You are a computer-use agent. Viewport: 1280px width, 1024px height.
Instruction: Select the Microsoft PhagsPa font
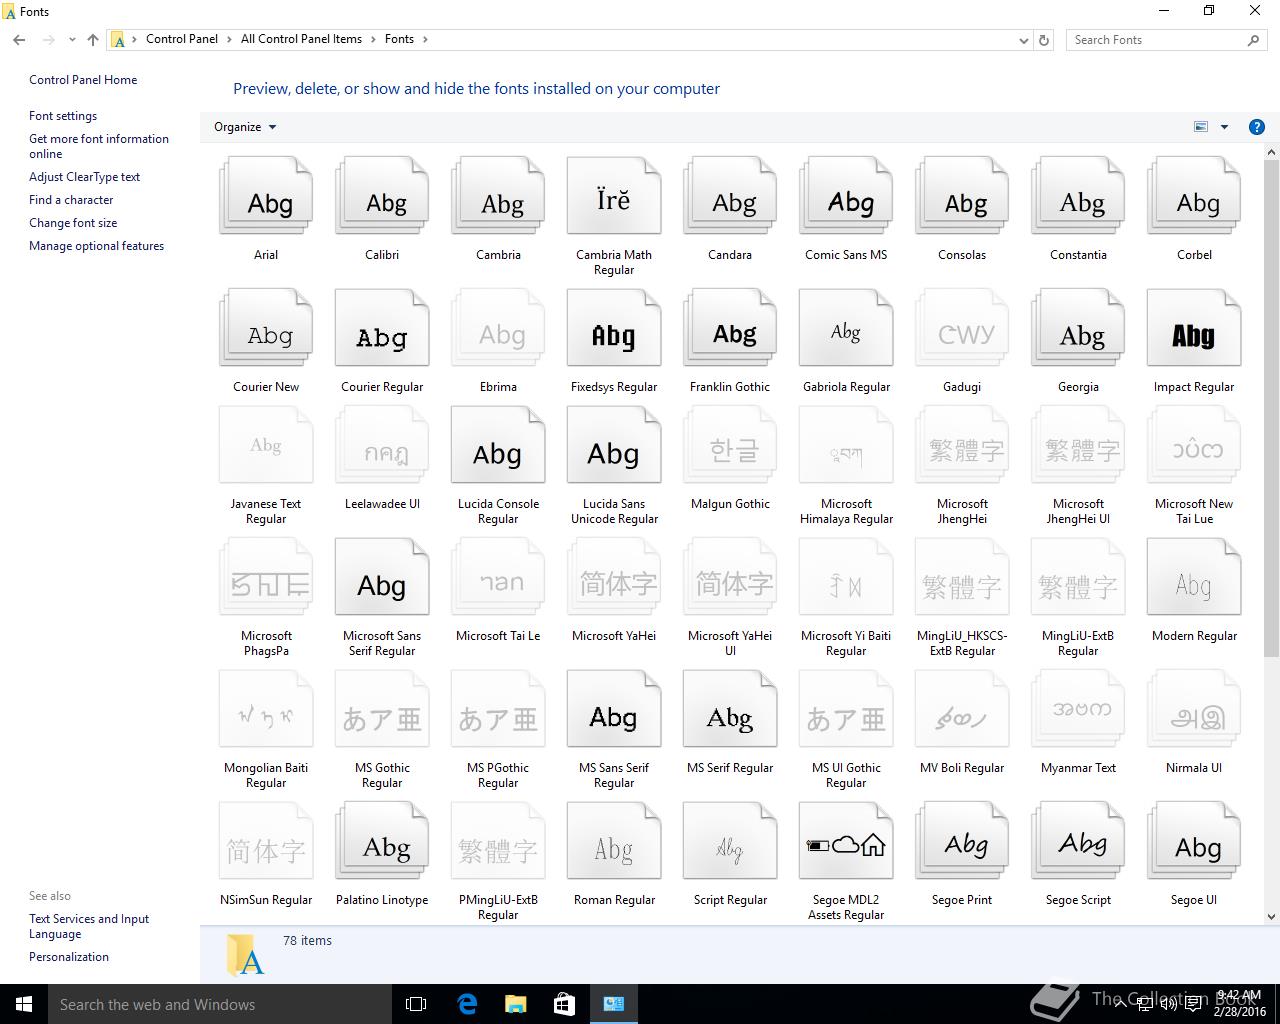click(266, 578)
